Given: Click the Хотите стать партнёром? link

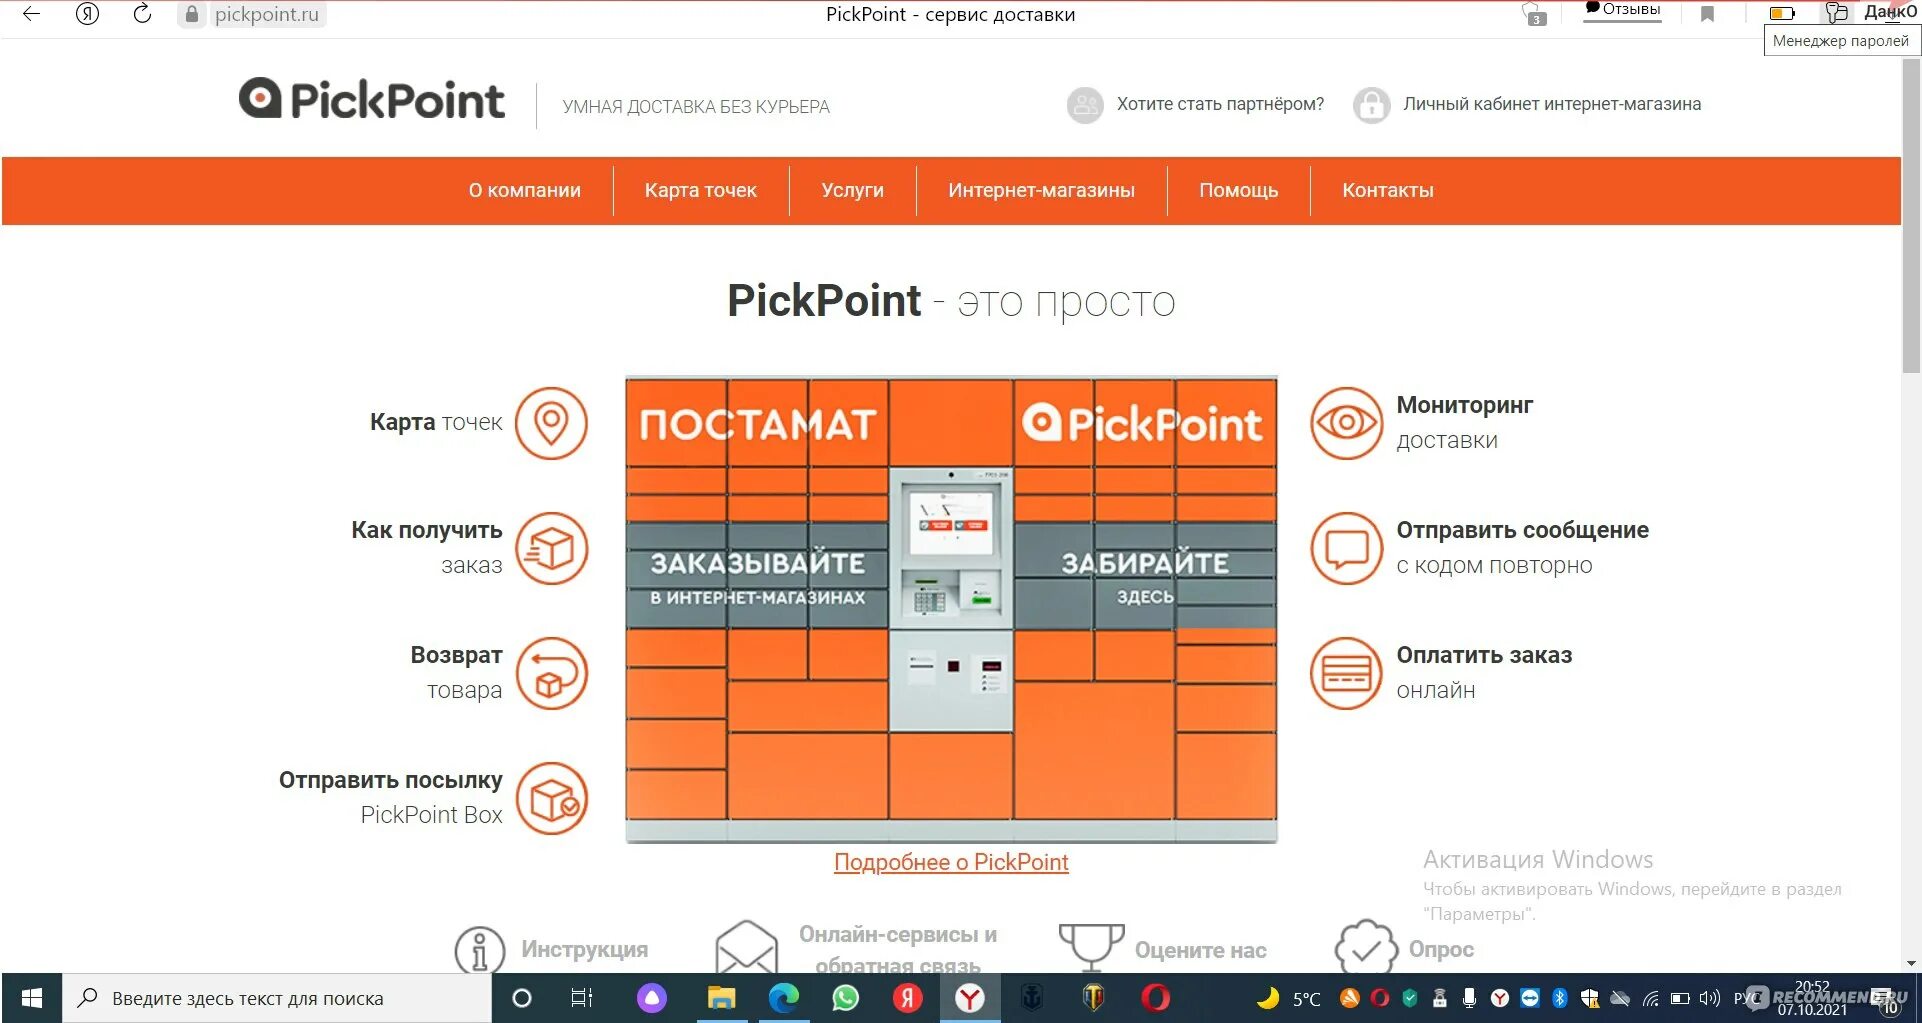Looking at the screenshot, I should [1220, 104].
